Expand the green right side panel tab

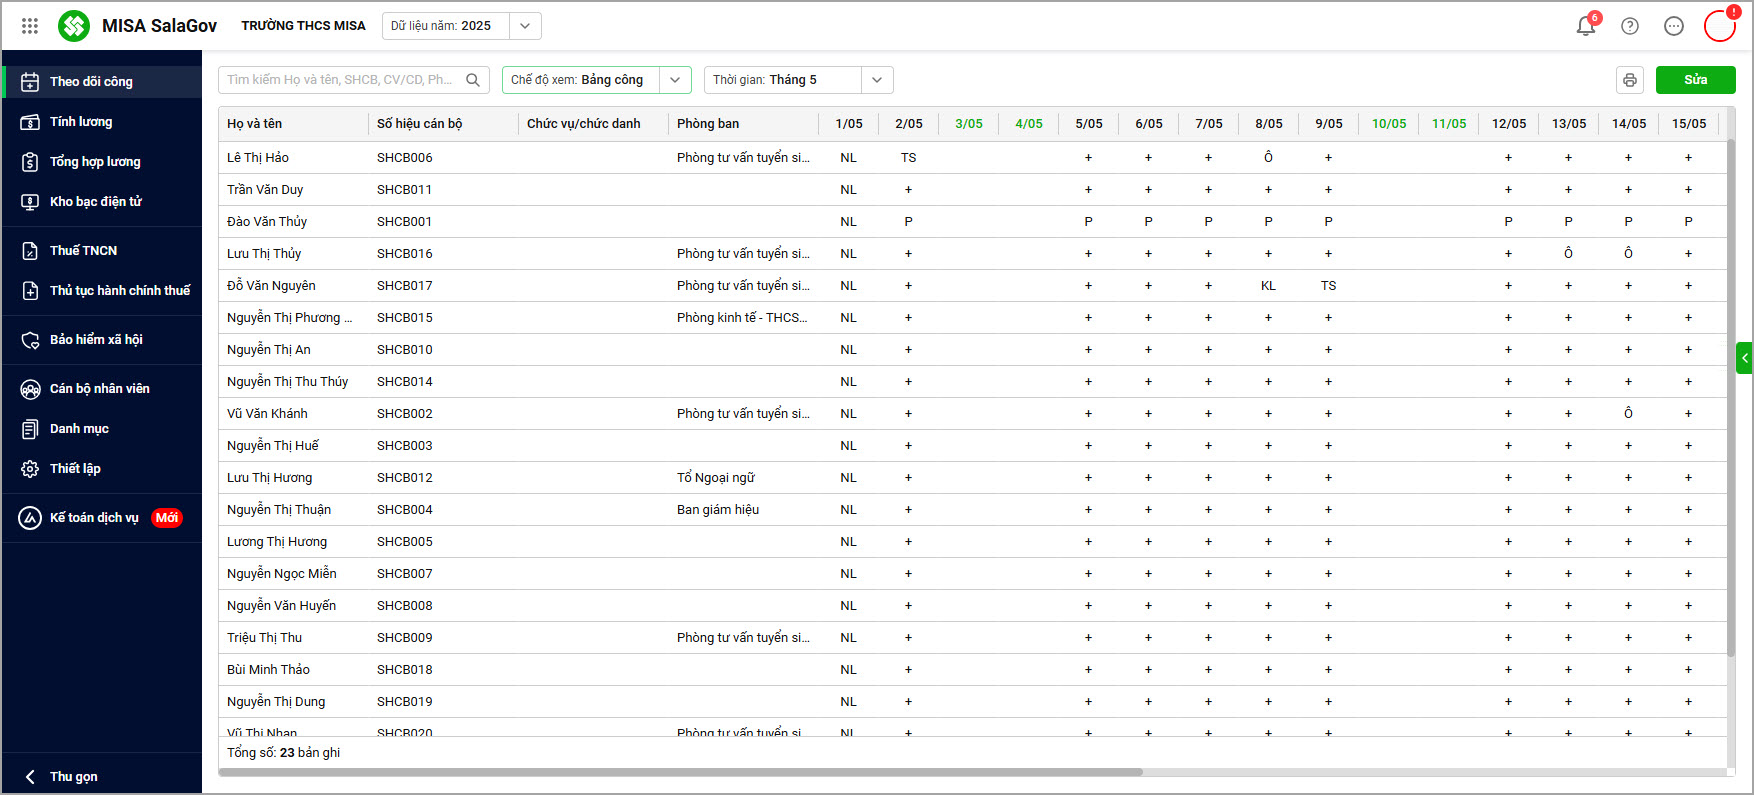[x=1744, y=357]
